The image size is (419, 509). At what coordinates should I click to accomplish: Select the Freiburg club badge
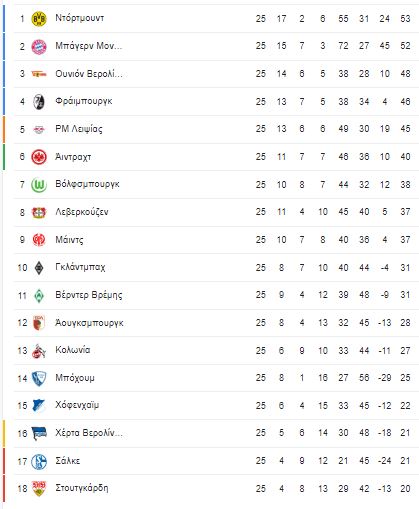39,102
